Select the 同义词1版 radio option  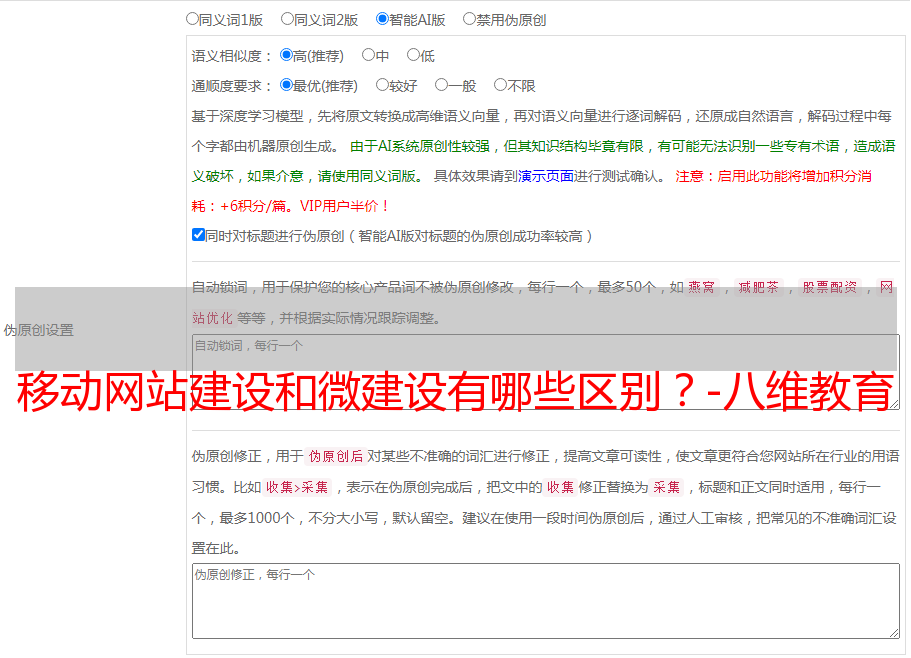pos(192,19)
